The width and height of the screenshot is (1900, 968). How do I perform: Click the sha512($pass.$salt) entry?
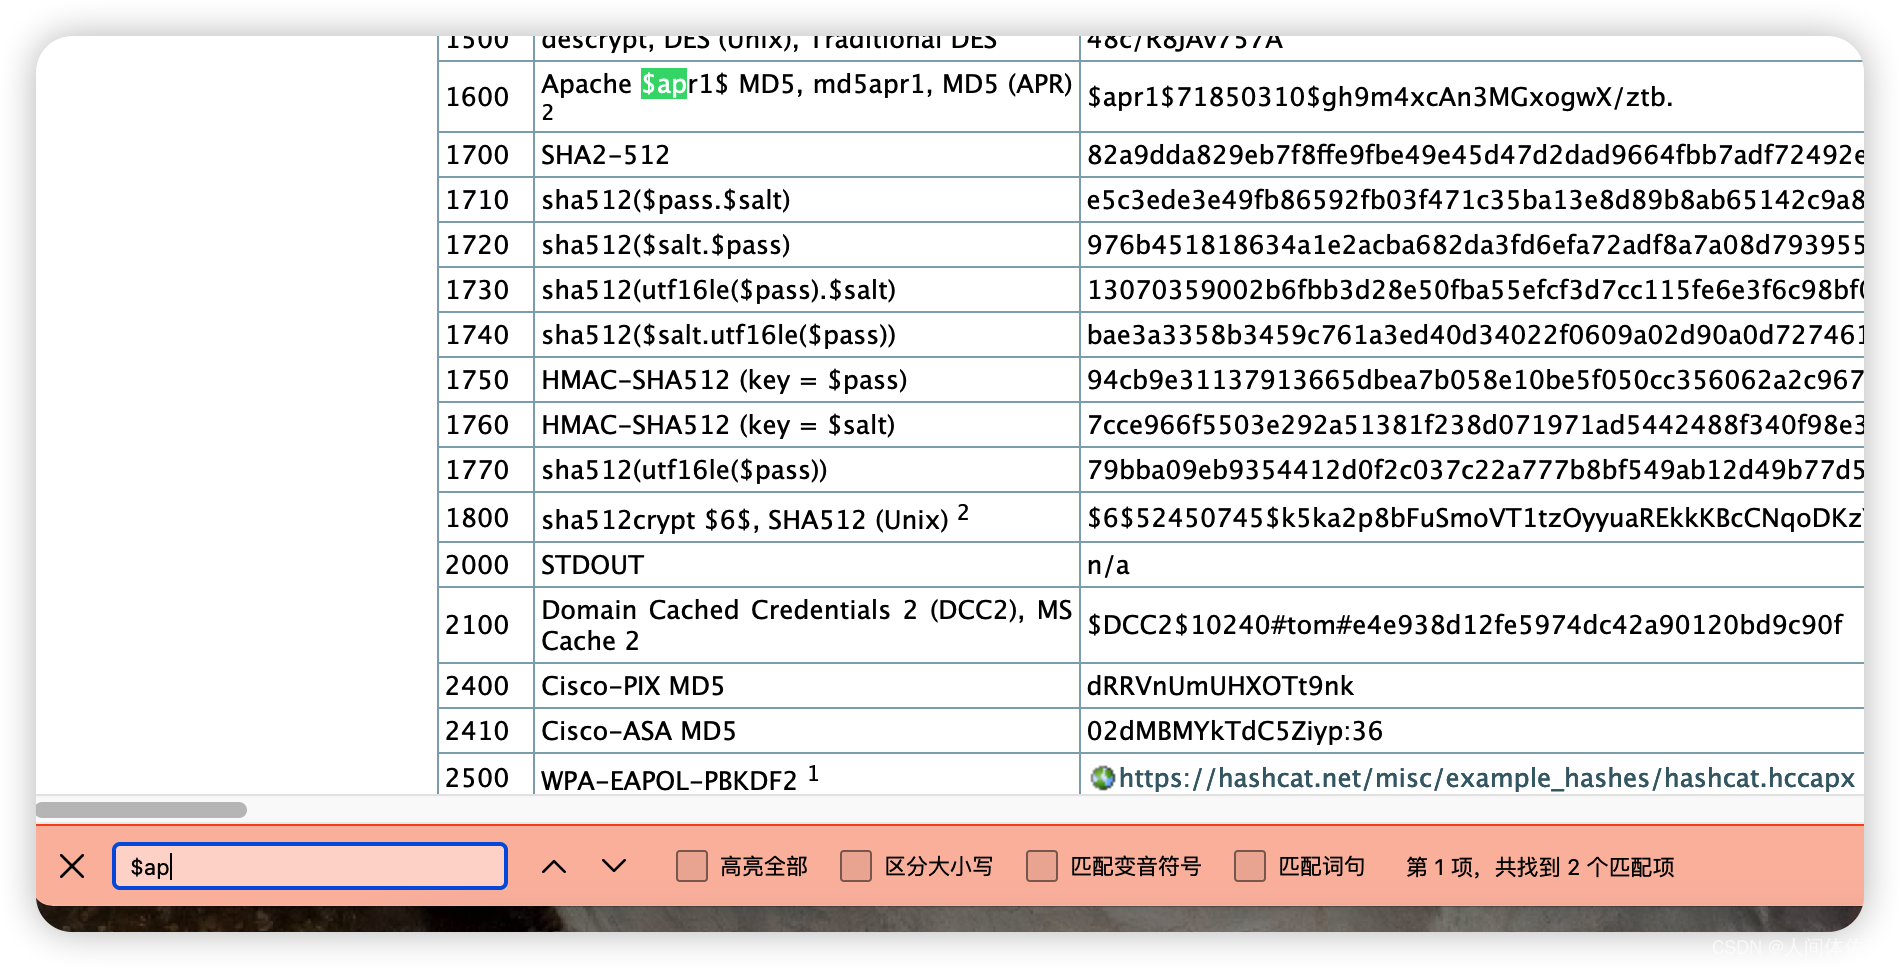666,200
